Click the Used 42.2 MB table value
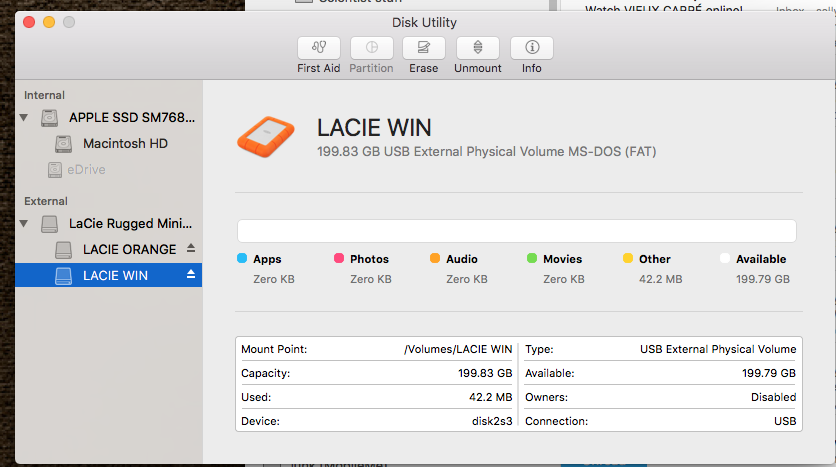This screenshot has width=836, height=467. coord(491,397)
